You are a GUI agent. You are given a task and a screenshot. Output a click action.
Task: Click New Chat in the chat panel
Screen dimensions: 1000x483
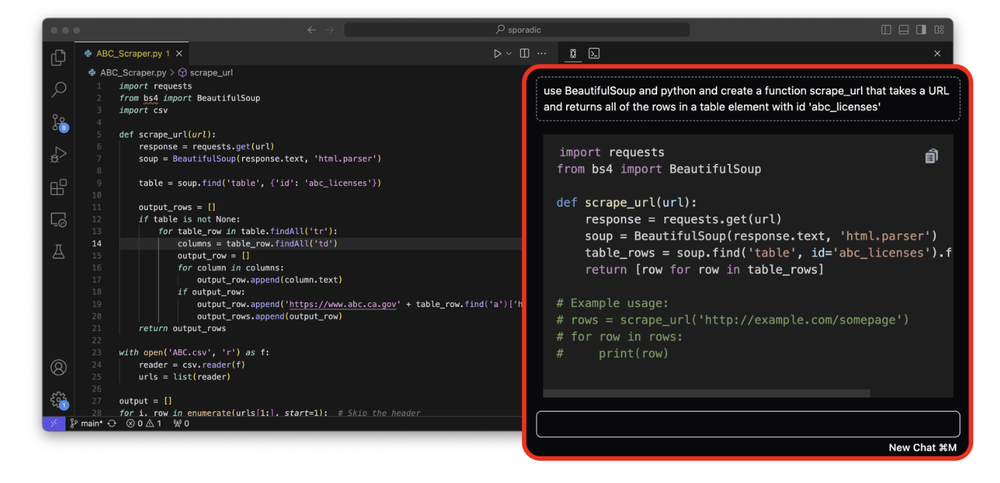coord(923,448)
